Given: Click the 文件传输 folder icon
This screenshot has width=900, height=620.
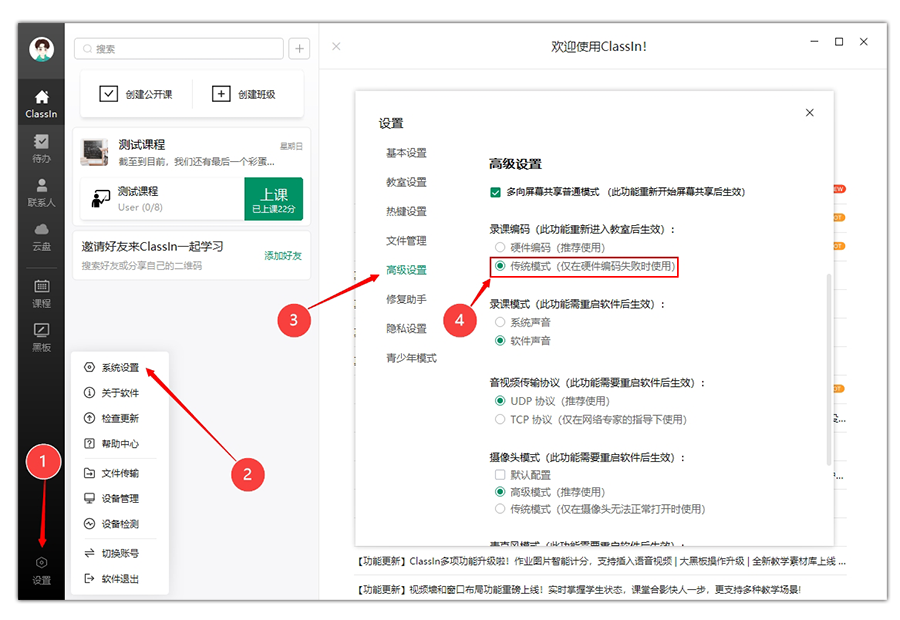Looking at the screenshot, I should tap(89, 473).
